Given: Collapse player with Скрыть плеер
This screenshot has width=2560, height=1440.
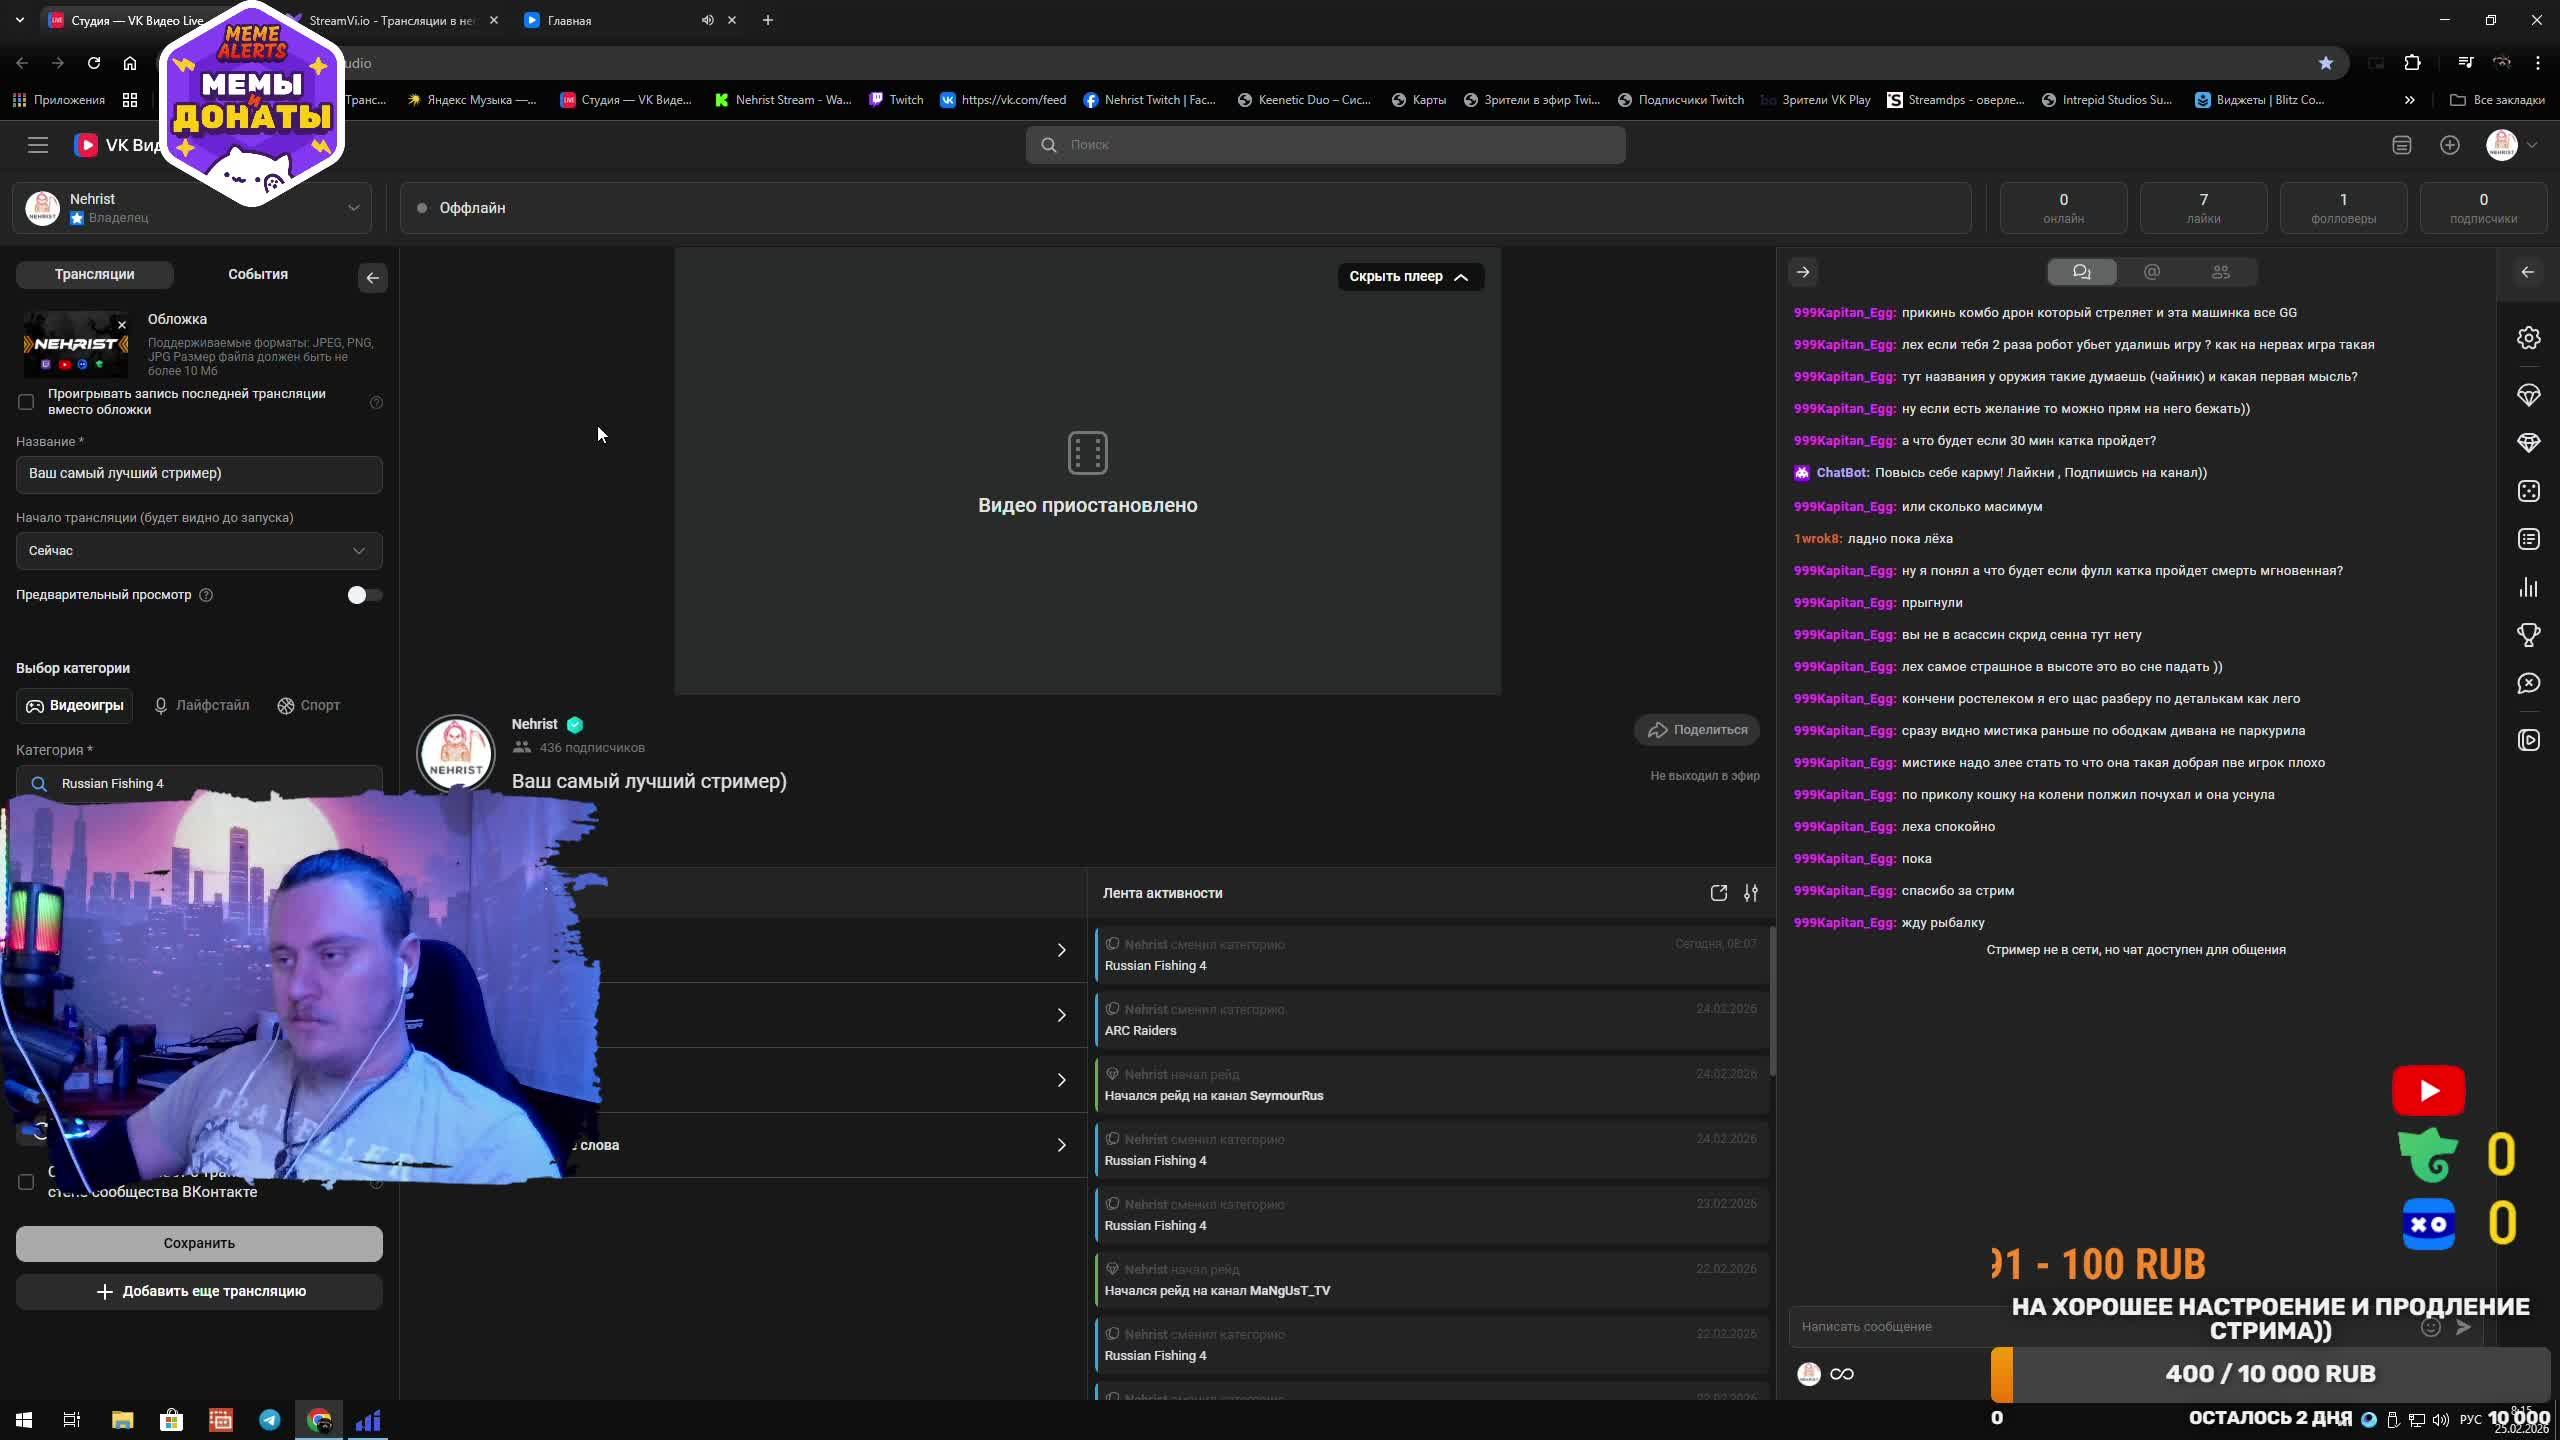Looking at the screenshot, I should pyautogui.click(x=1409, y=277).
